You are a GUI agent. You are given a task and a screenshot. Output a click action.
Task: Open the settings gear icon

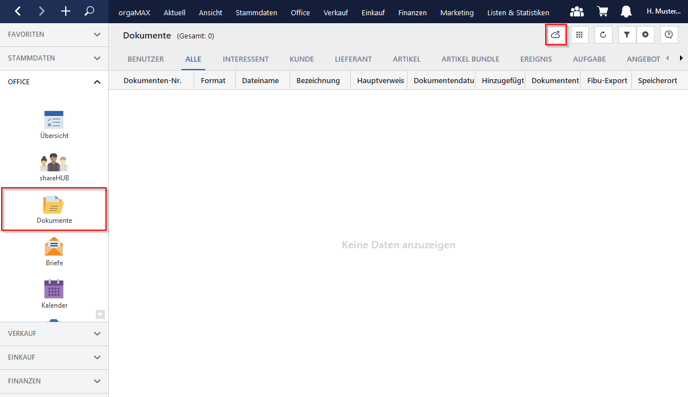point(645,35)
